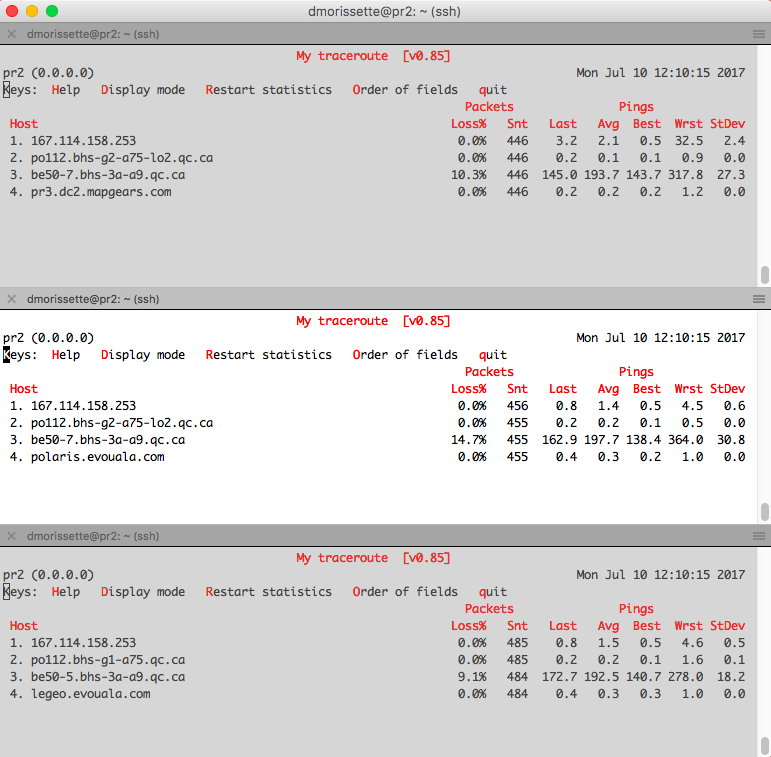Click Help in the top pane
This screenshot has height=757, width=771.
coord(66,90)
